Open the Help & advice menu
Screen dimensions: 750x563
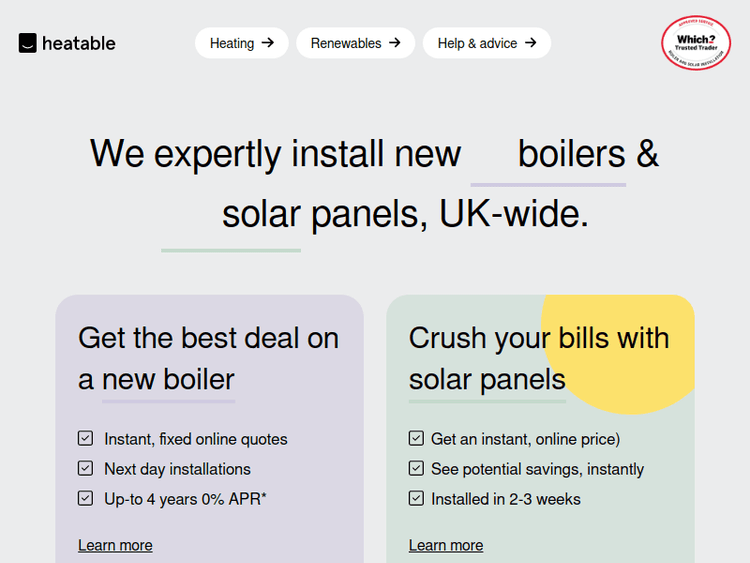tap(477, 43)
